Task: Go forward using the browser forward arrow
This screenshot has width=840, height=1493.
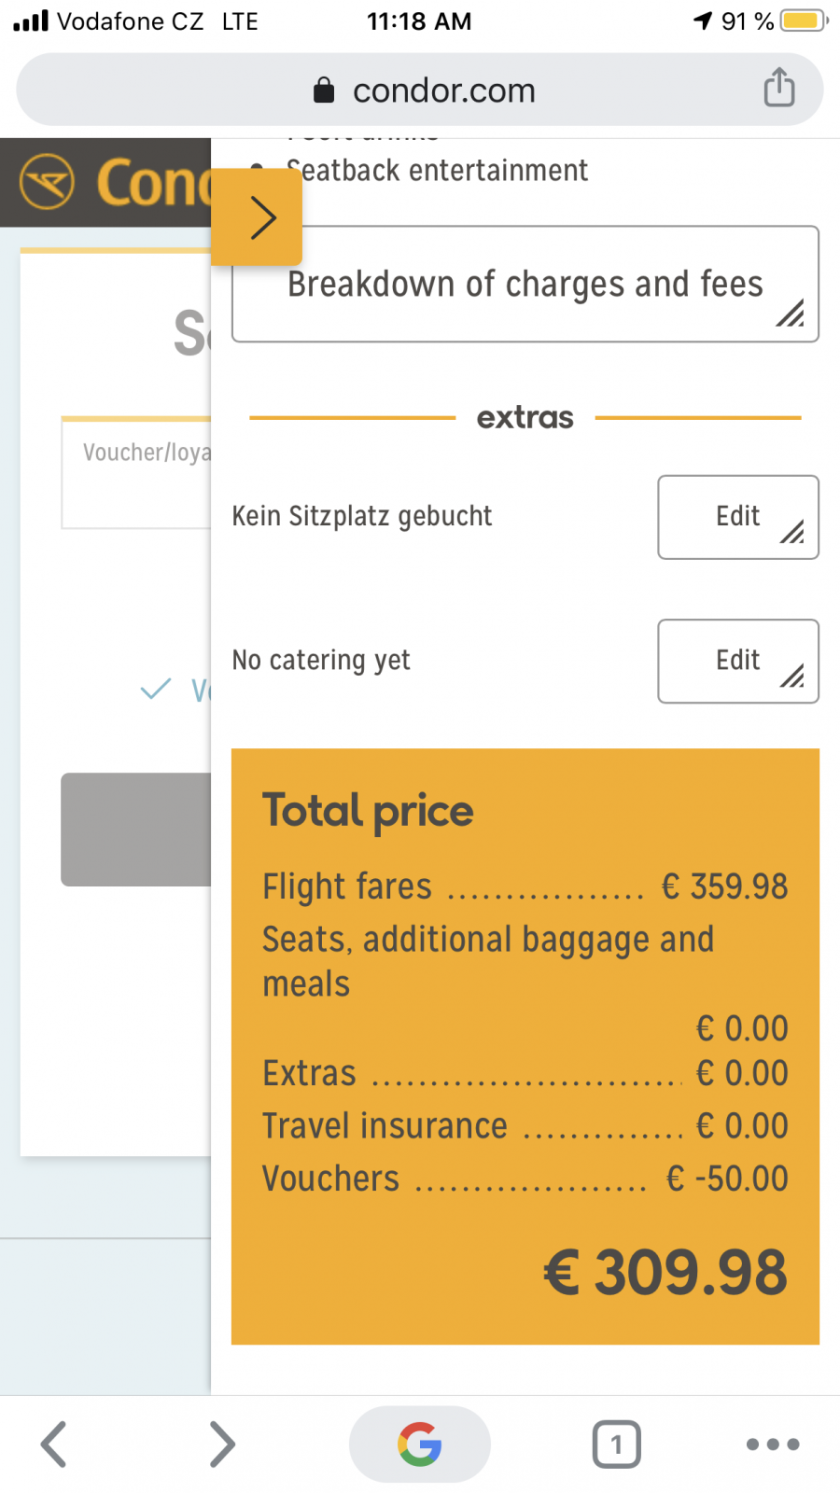Action: [x=221, y=1444]
